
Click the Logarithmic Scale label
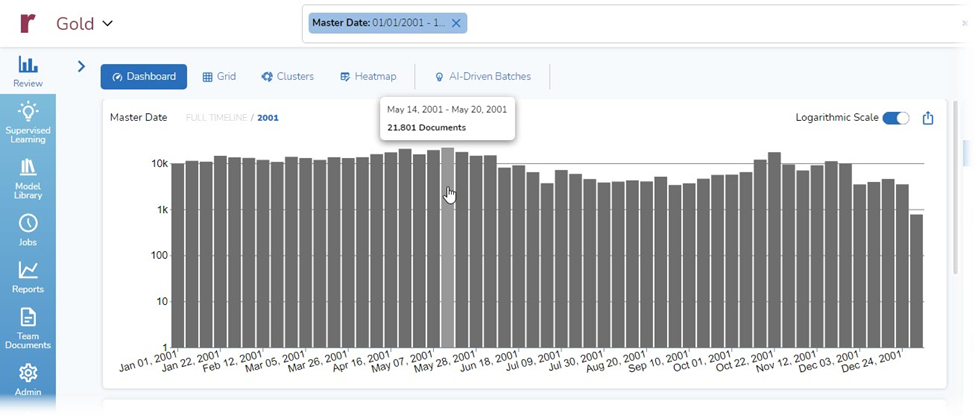click(837, 118)
